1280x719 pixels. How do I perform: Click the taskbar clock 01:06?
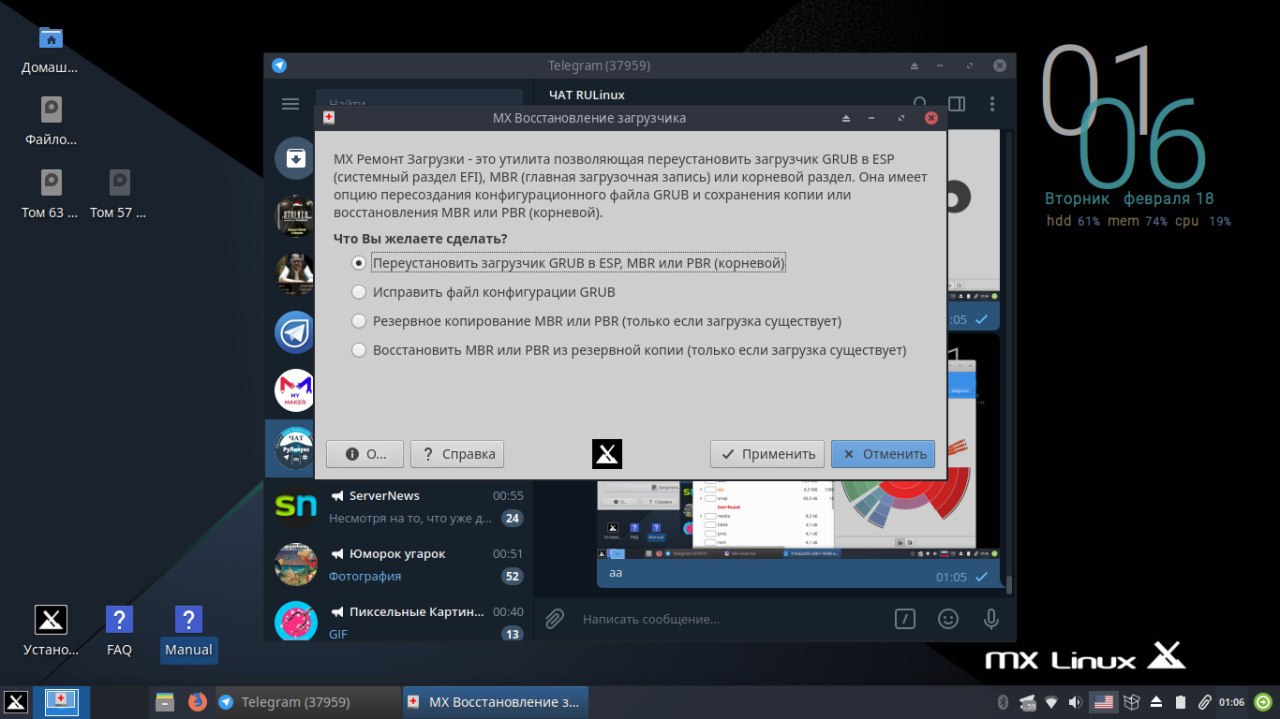point(1232,702)
